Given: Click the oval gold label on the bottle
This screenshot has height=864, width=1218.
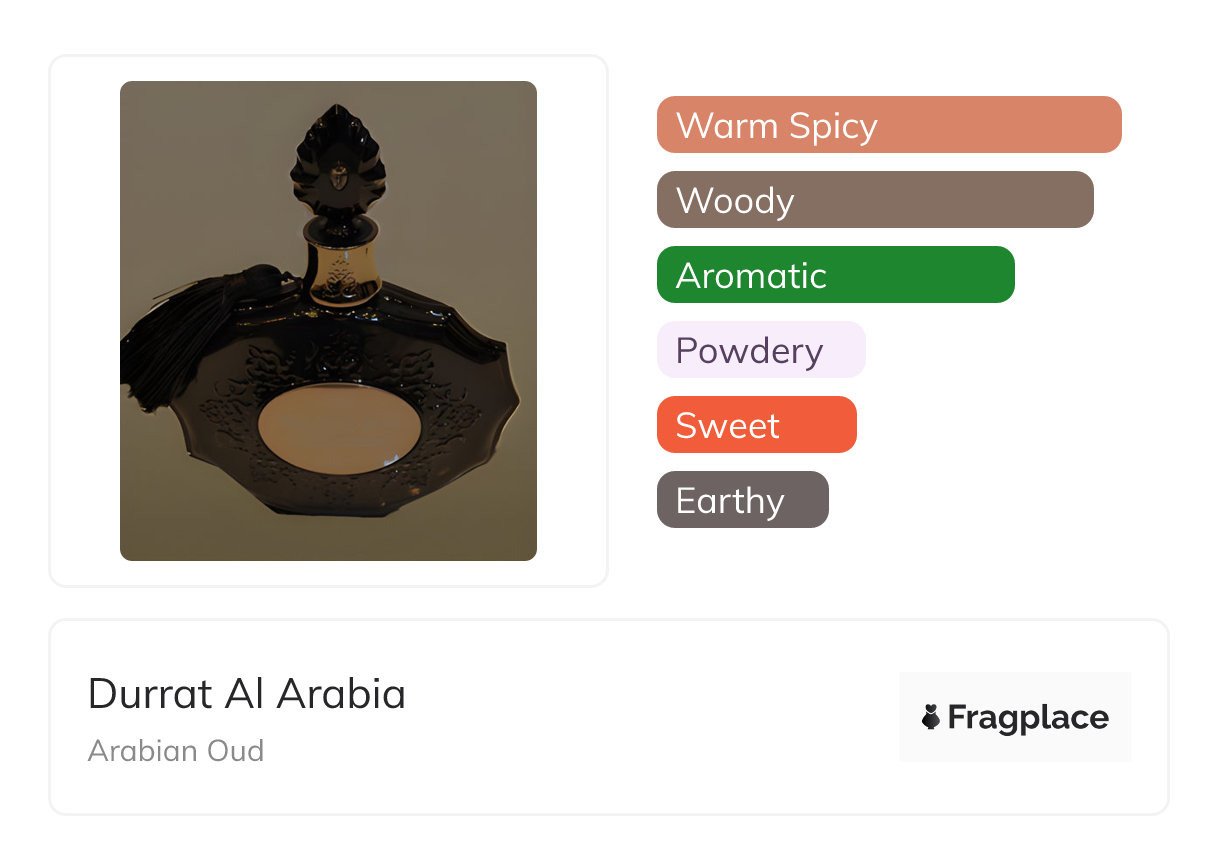Looking at the screenshot, I should 339,428.
